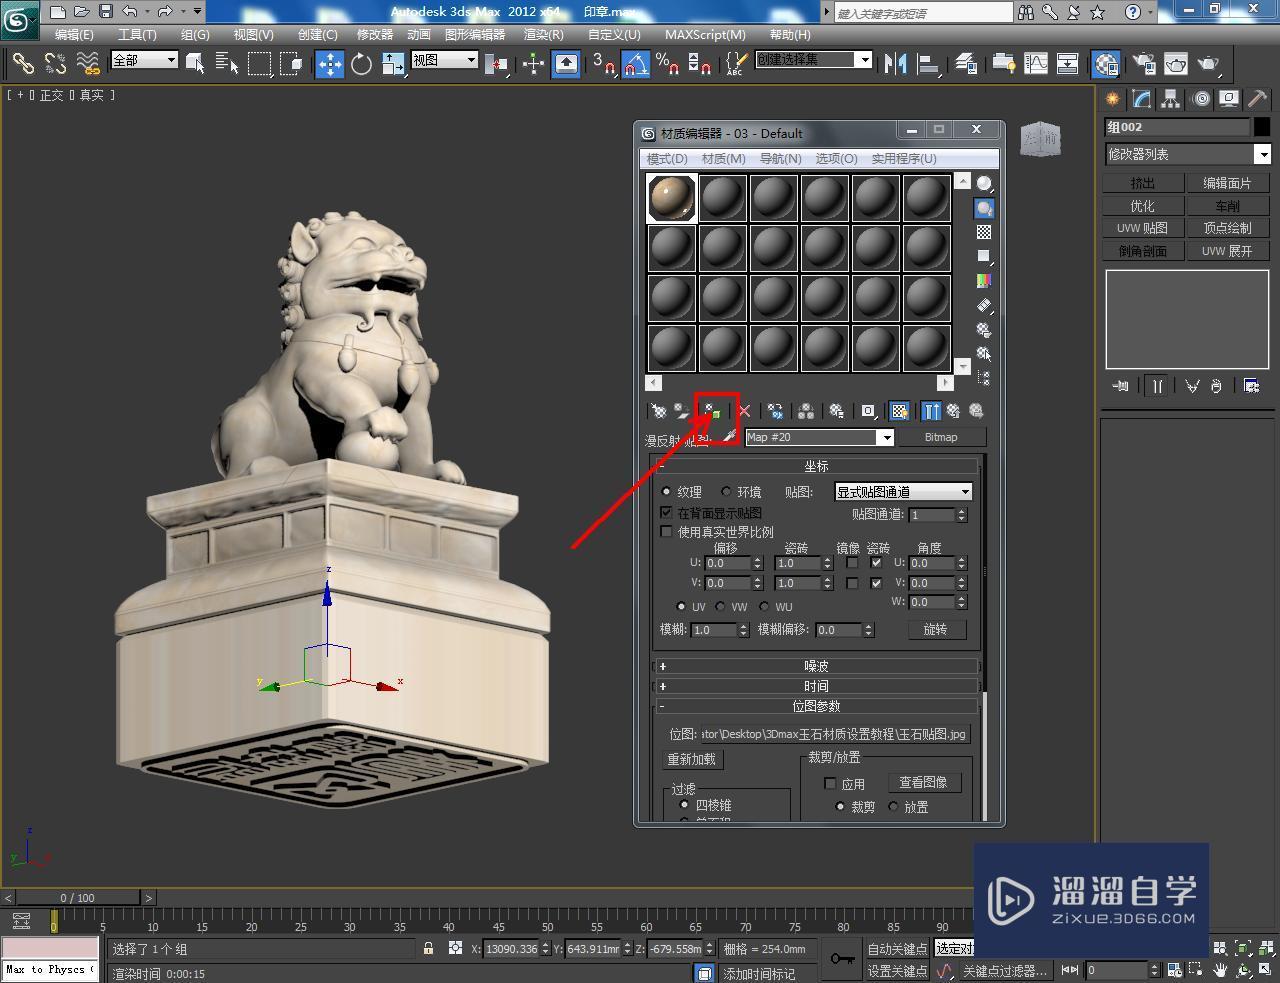The image size is (1280, 983).
Task: Open the 模式(D) menu in material editor
Action: tap(667, 158)
